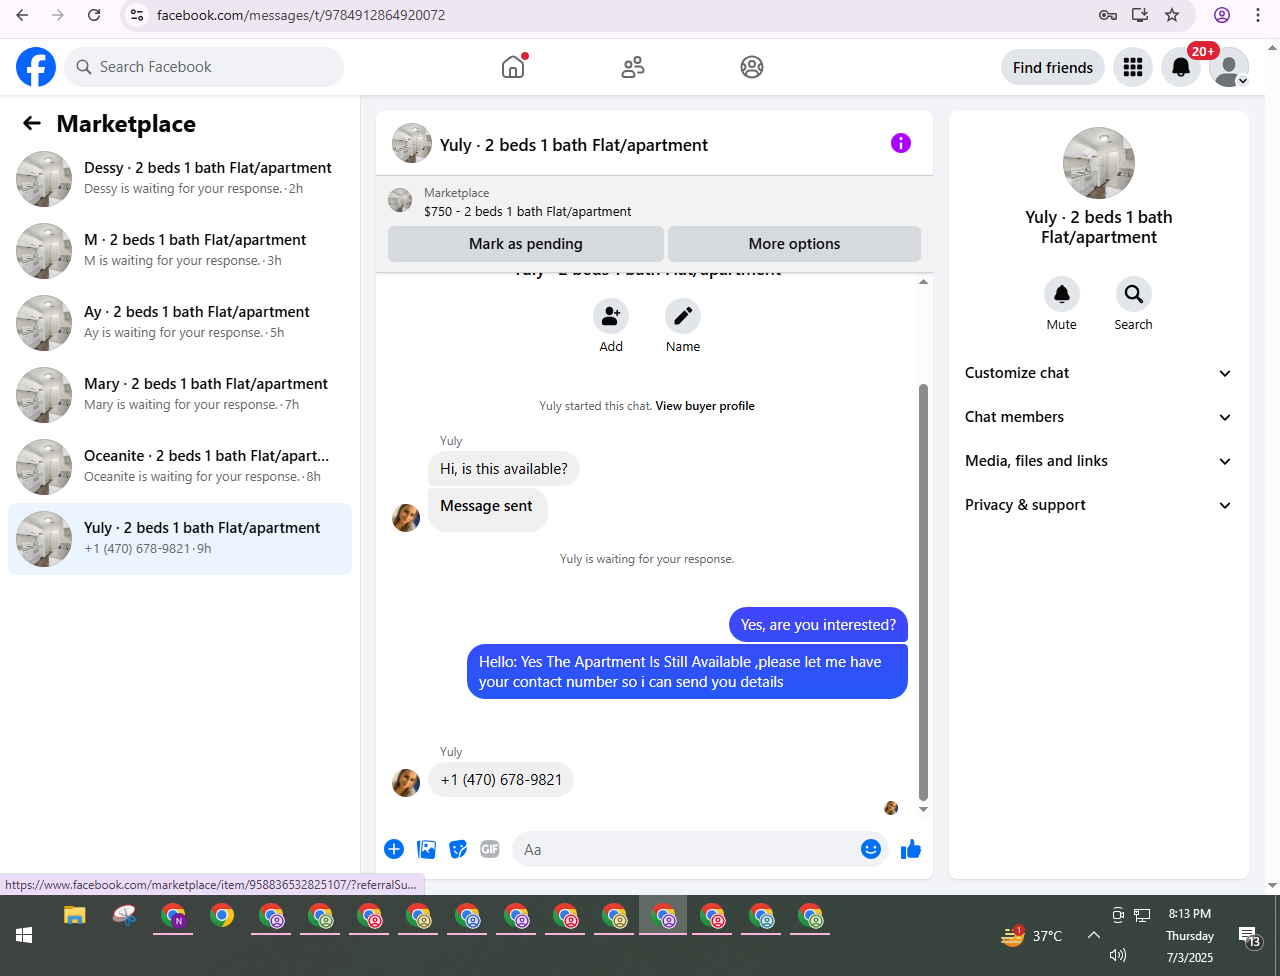
Task: Open Oceanite's apartment conversation
Action: (180, 467)
